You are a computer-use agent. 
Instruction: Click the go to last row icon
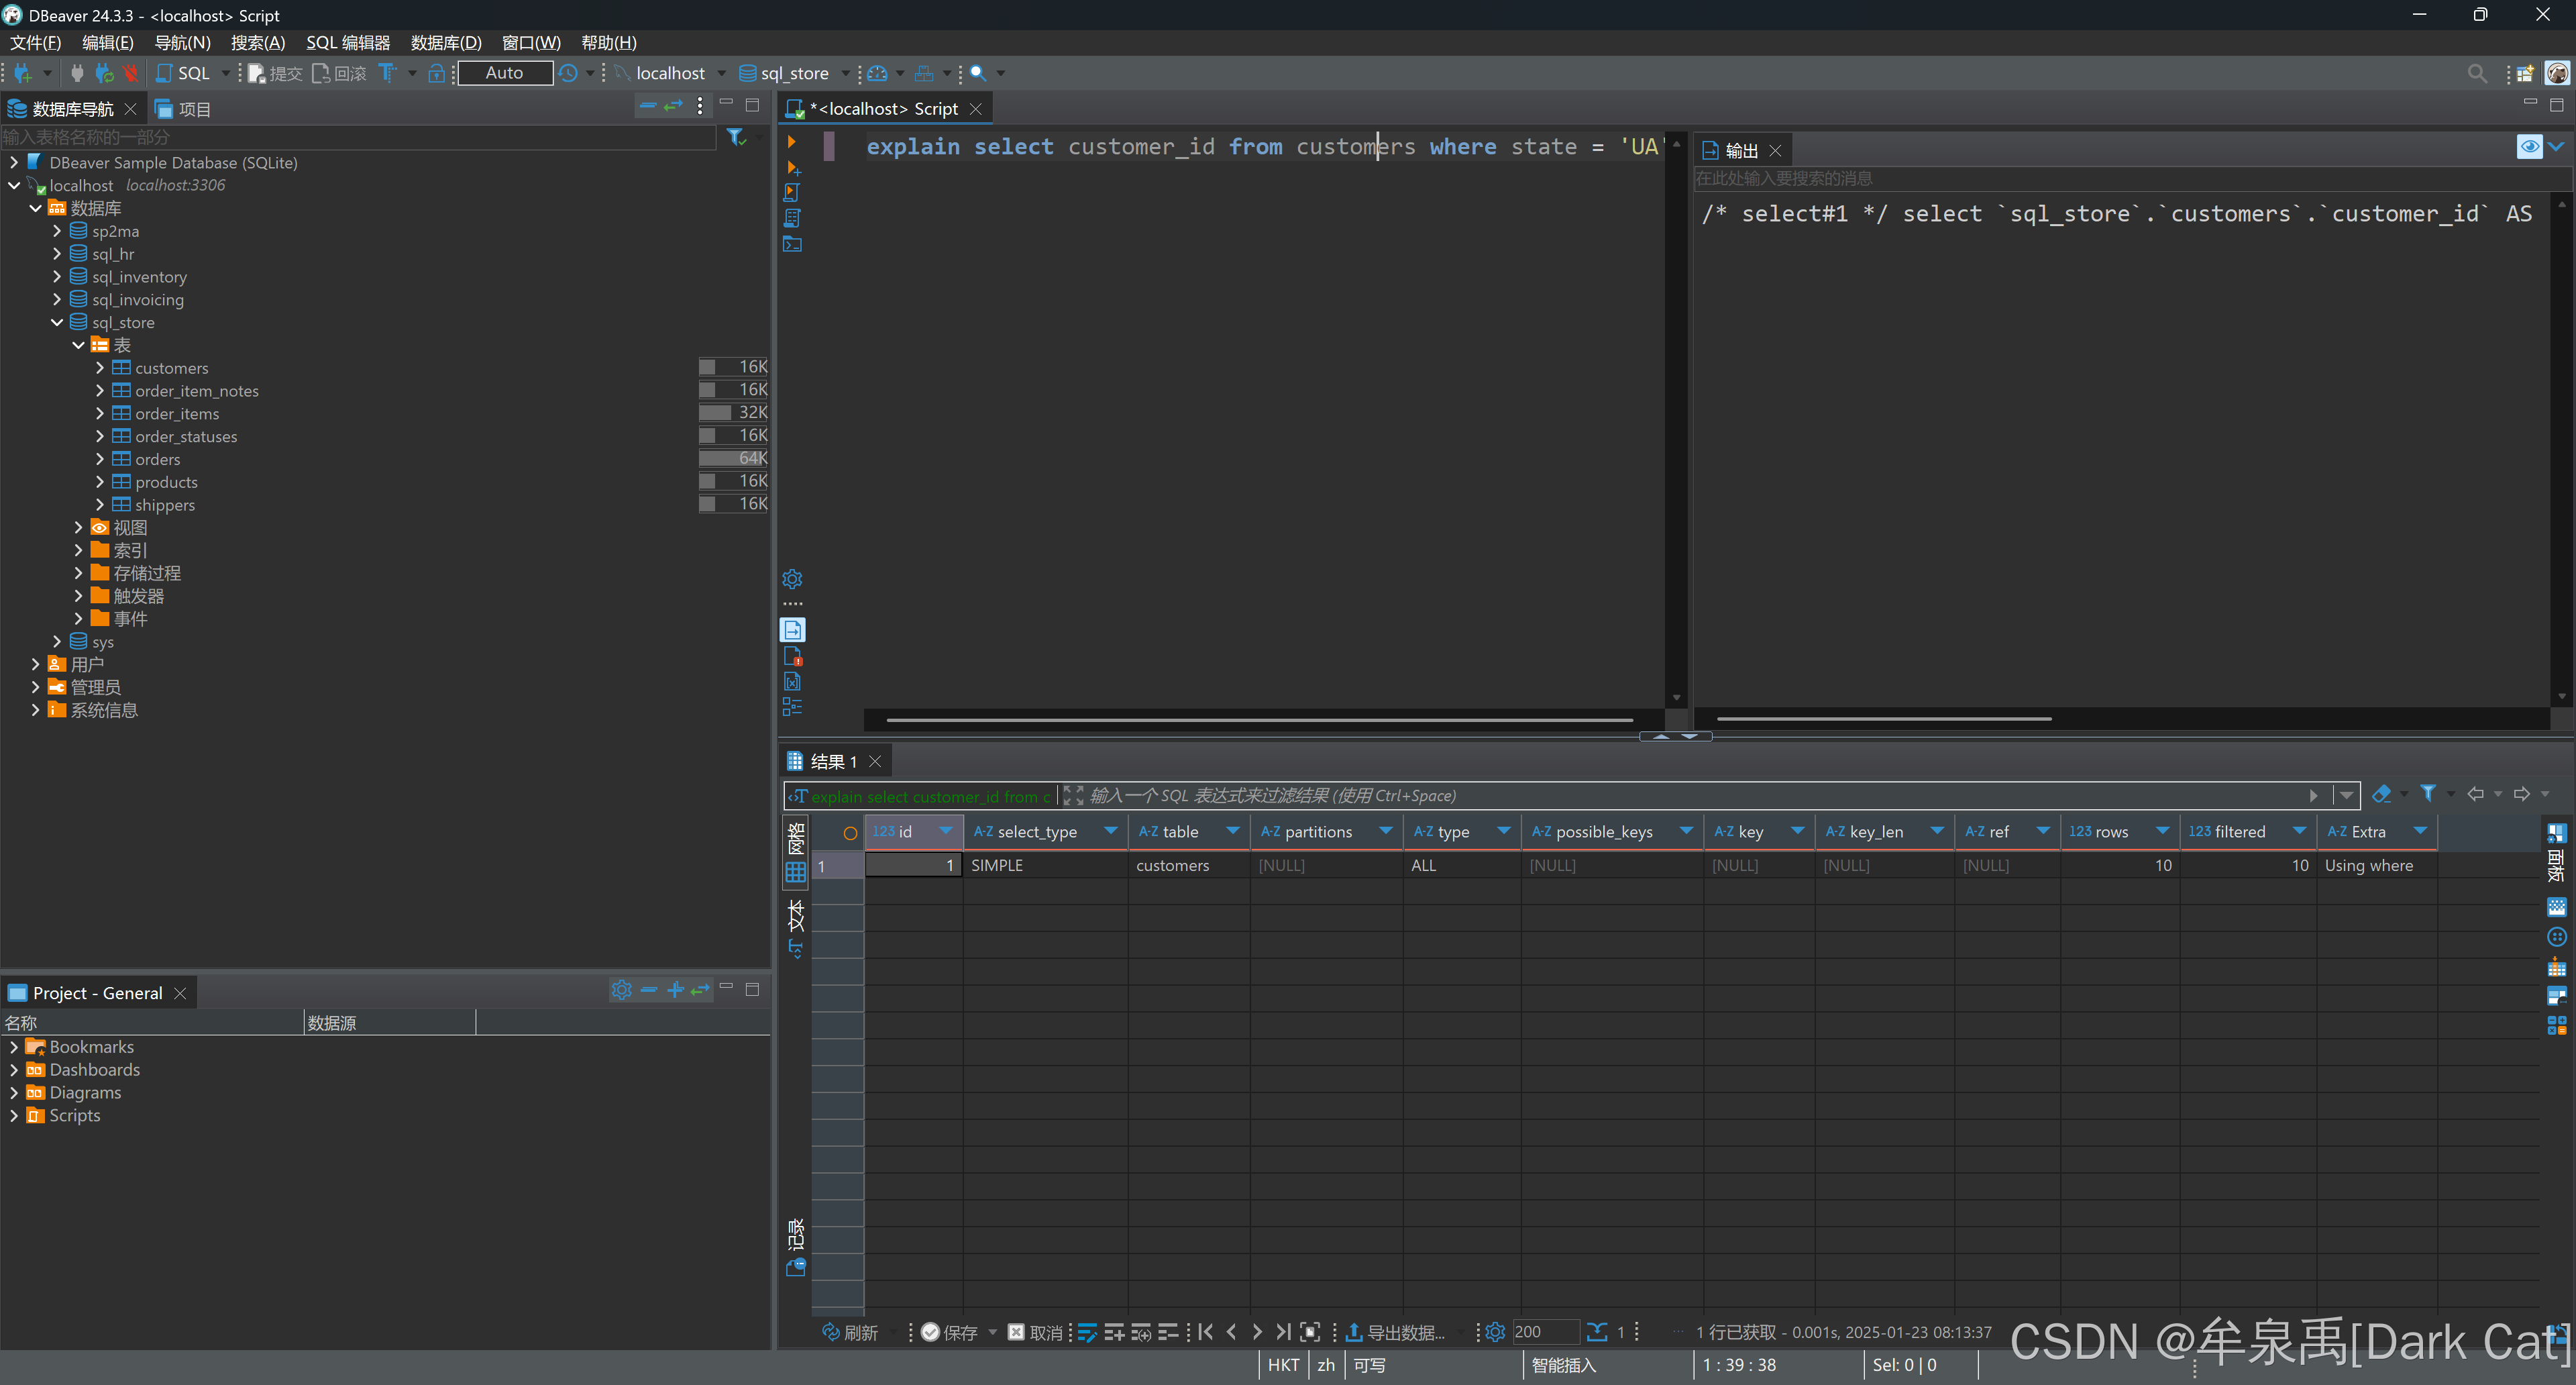coord(1283,1332)
